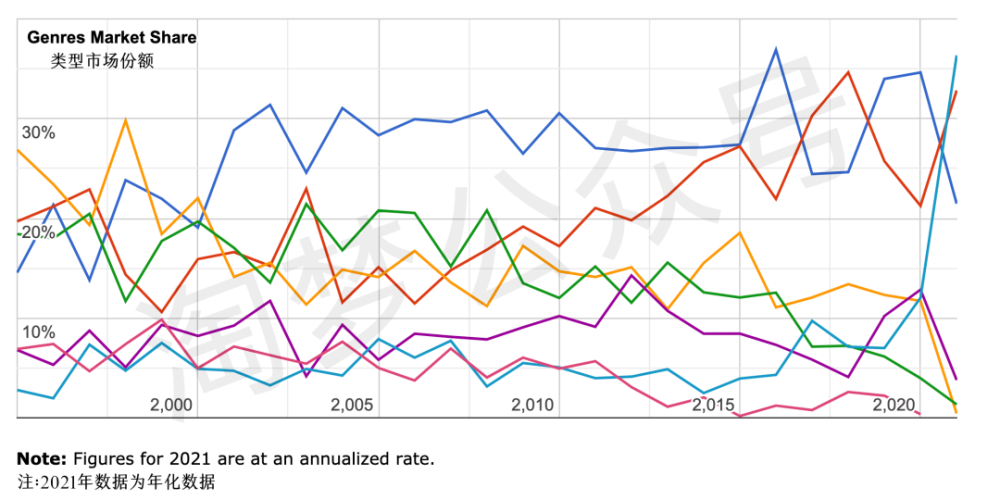Viewport: 1000px width, 500px height.
Task: Click the pink line's peak just before 2,000
Action: click(x=161, y=320)
